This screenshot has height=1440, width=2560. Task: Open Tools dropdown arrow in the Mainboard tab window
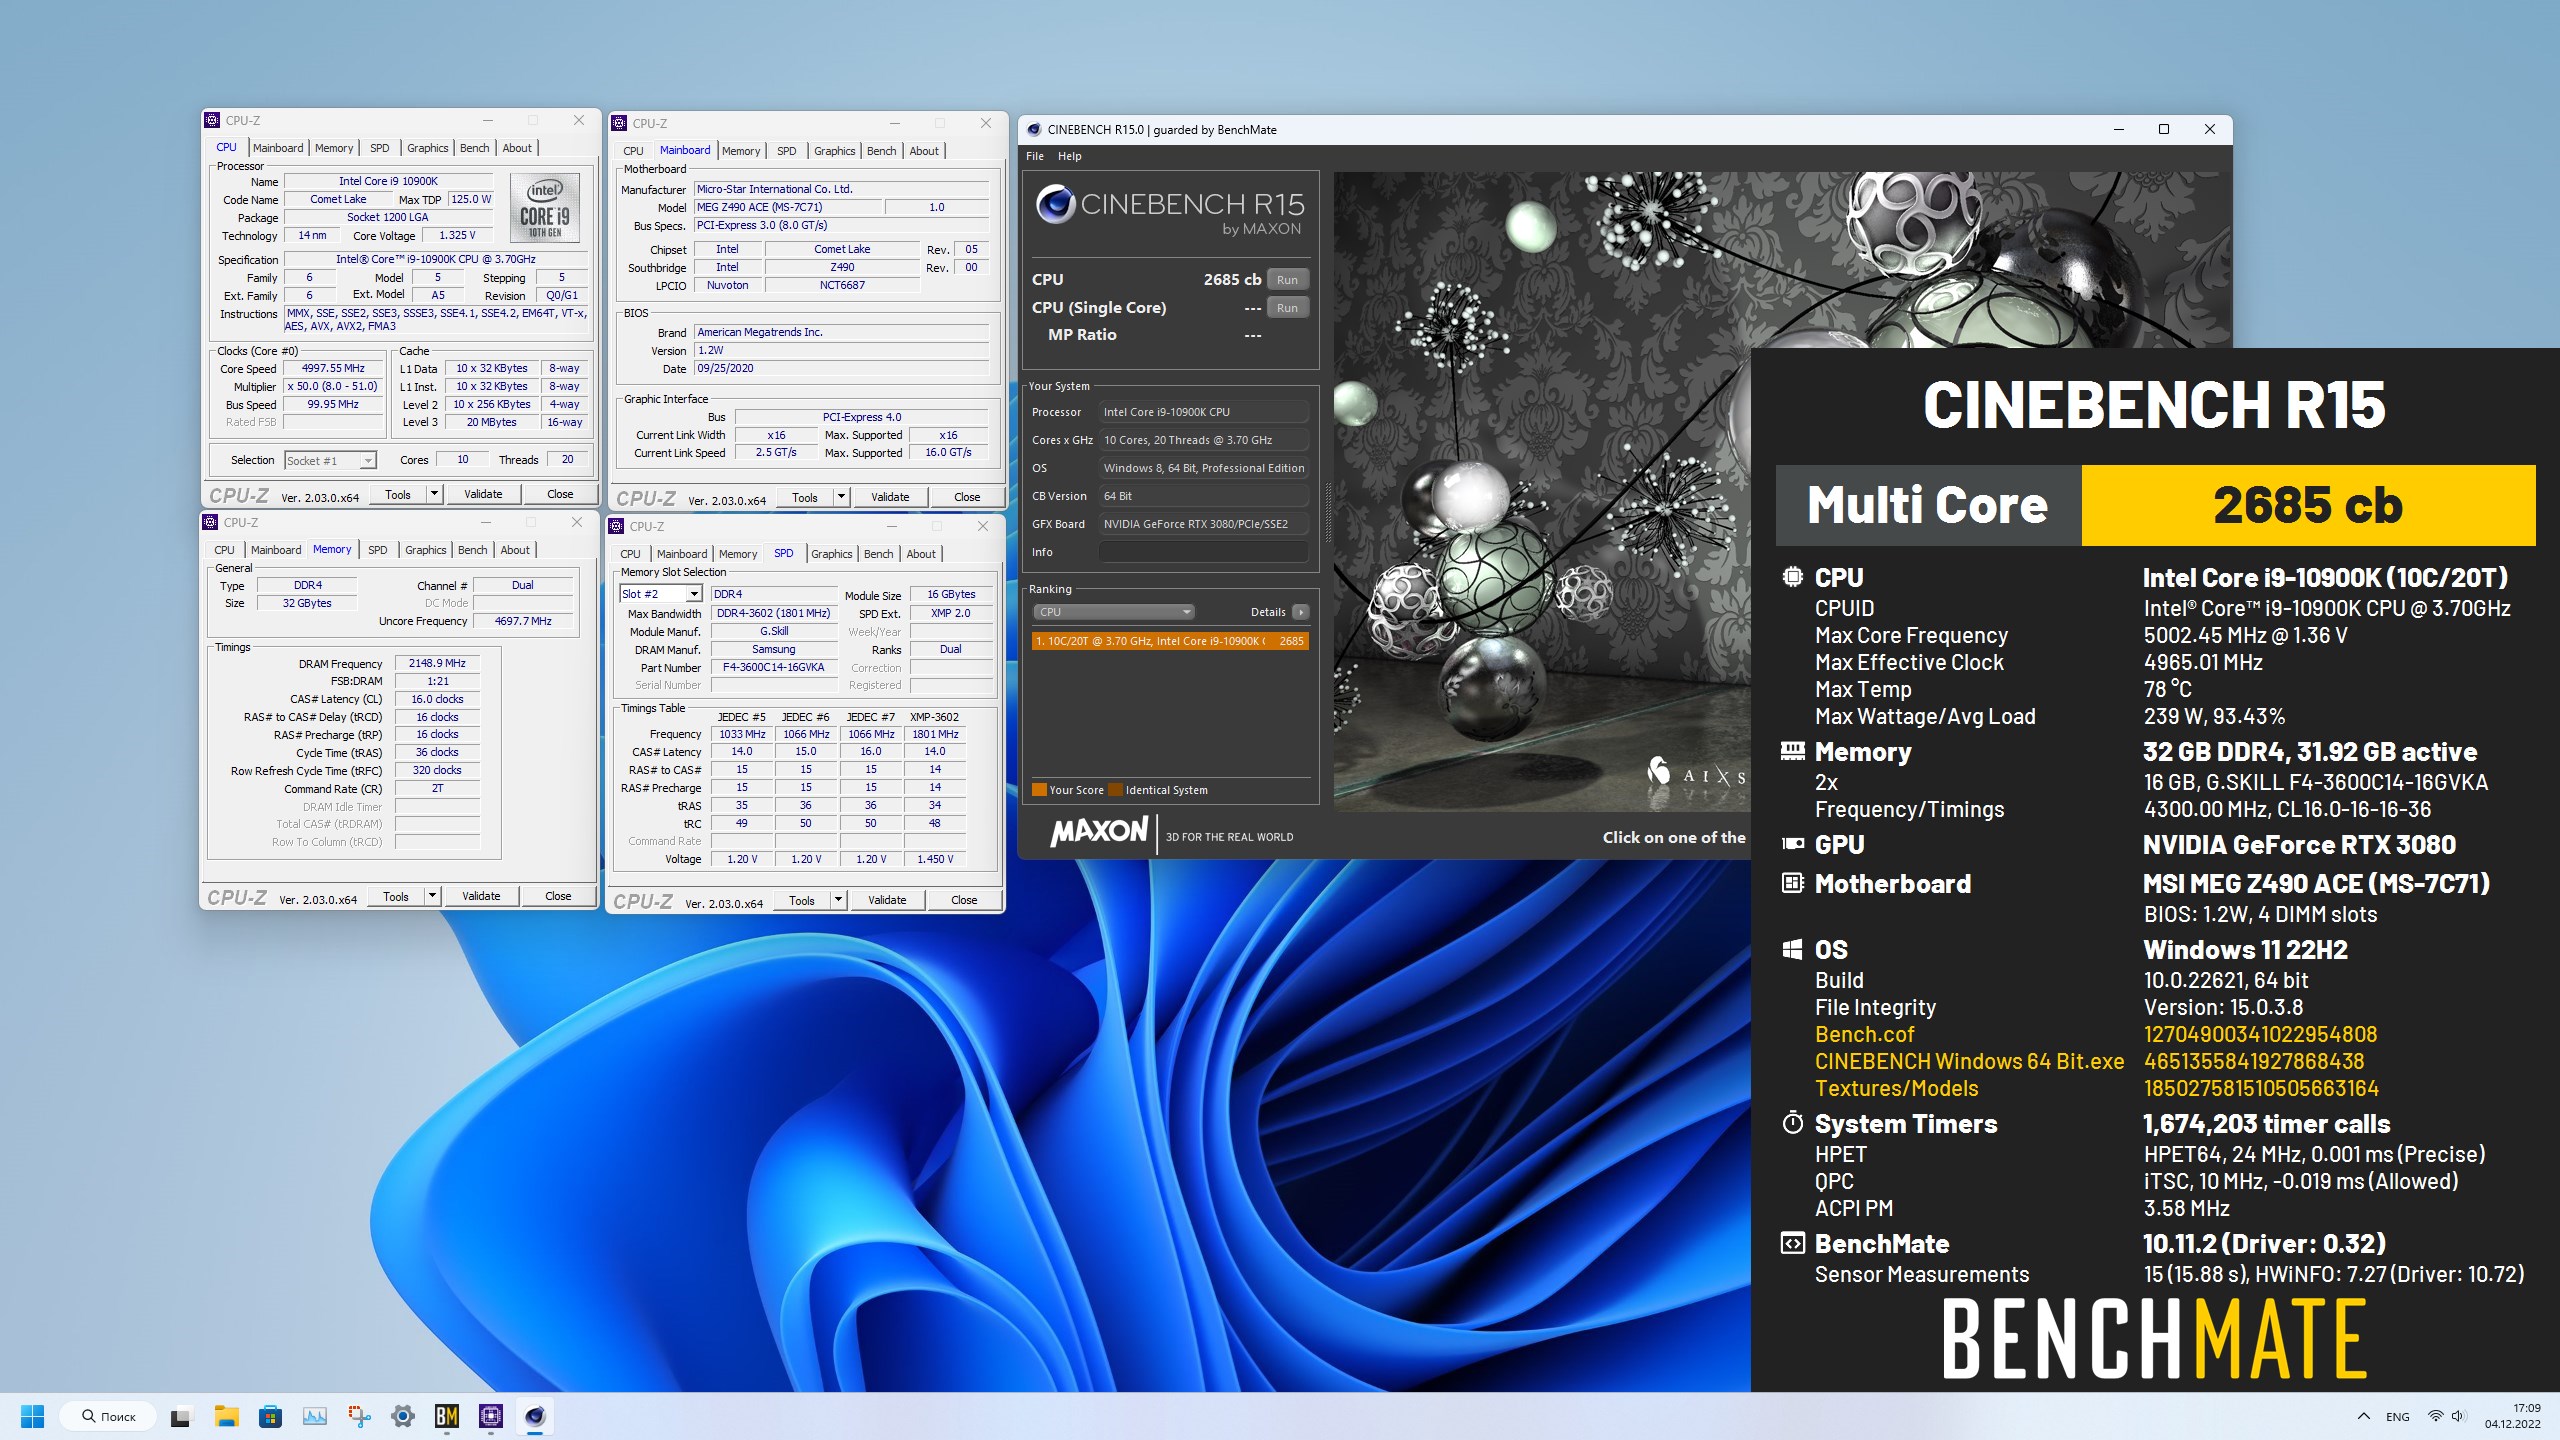(841, 497)
